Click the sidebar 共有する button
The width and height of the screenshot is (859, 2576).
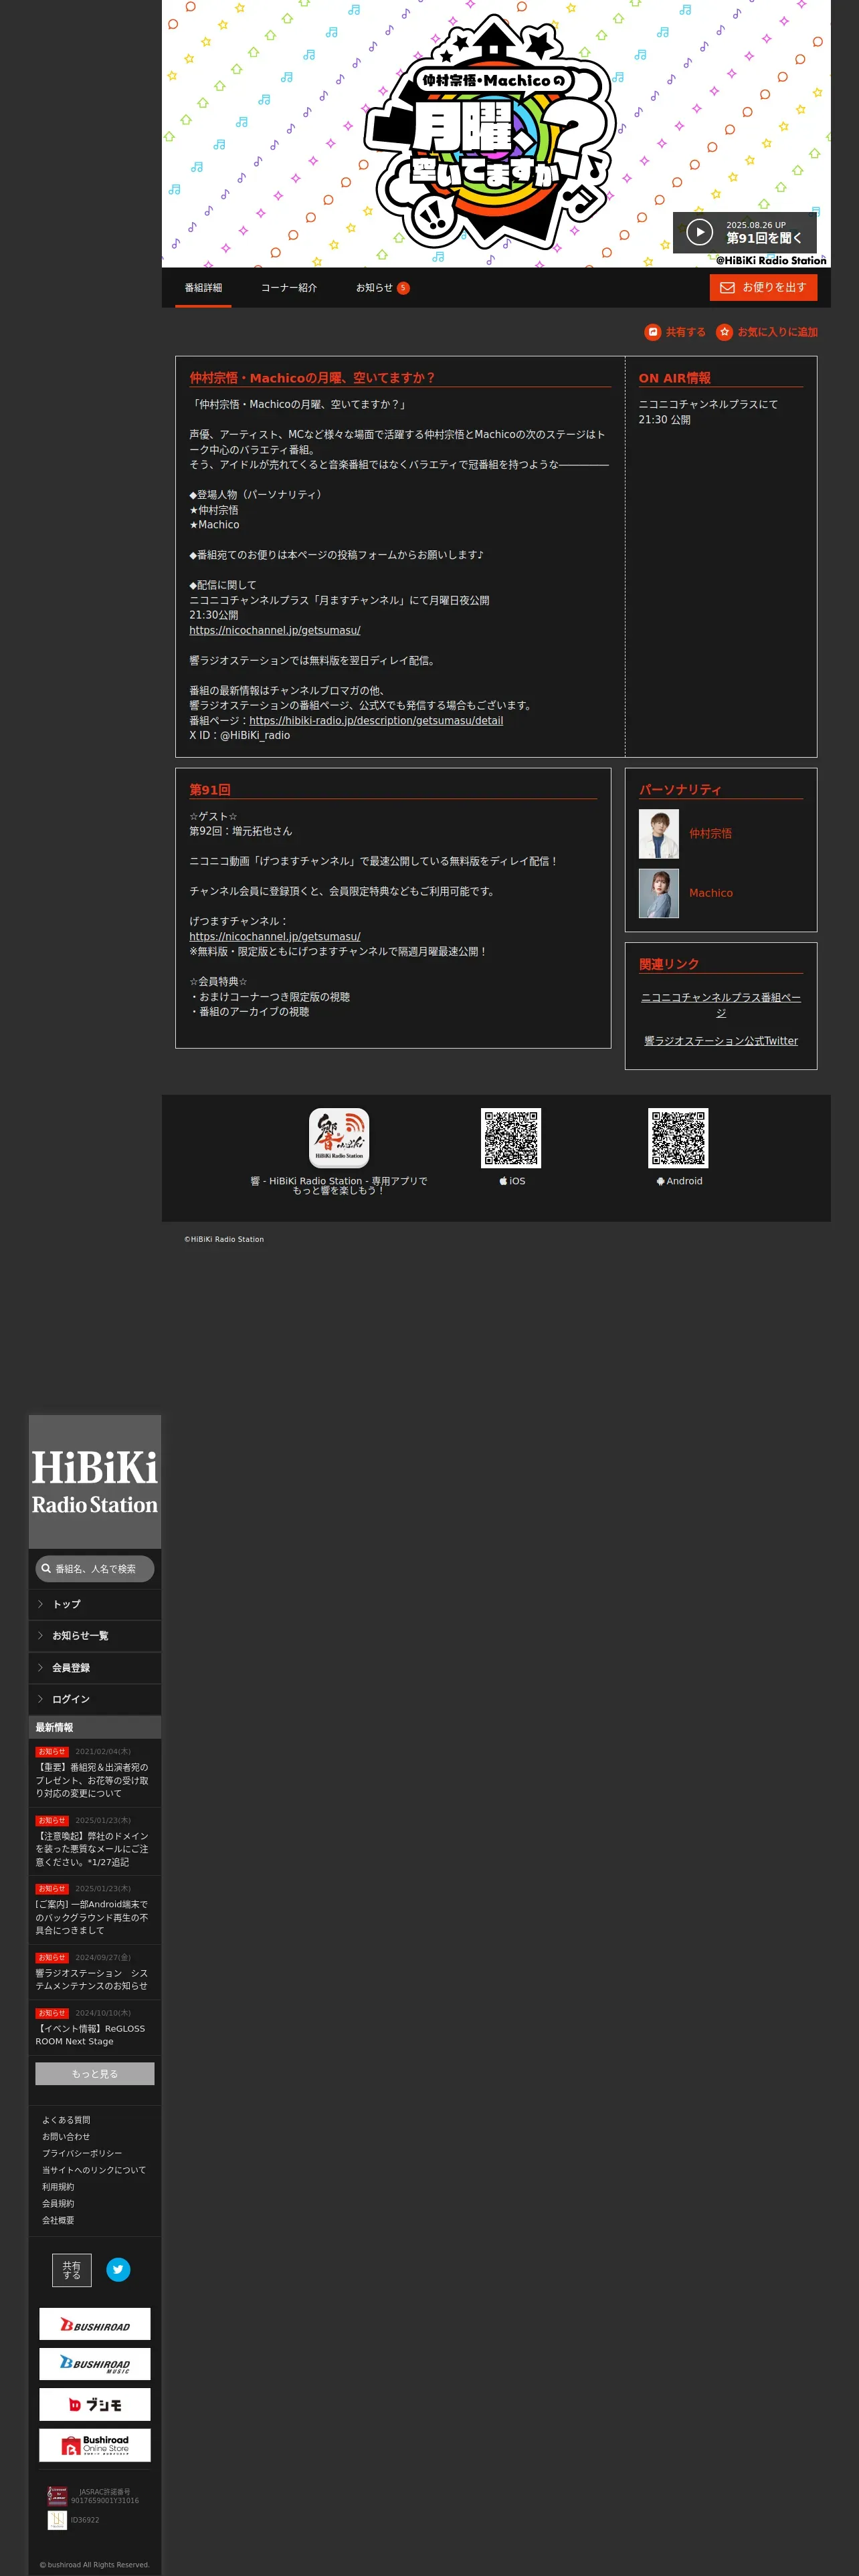(x=72, y=2270)
